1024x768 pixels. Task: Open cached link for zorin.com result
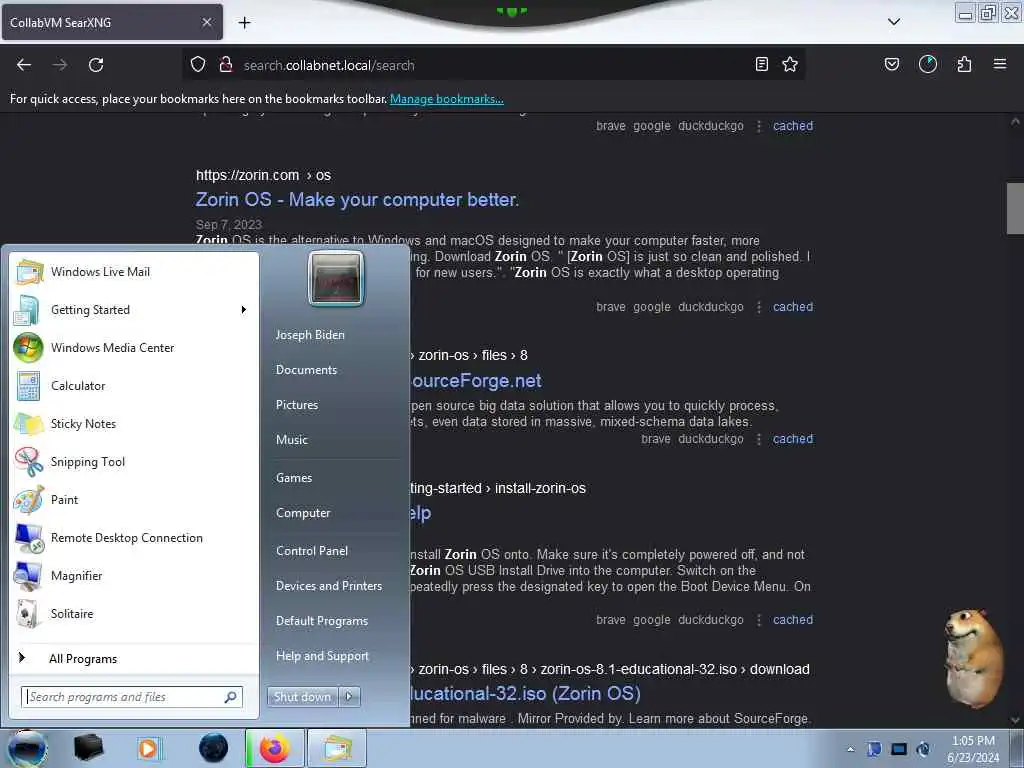click(793, 307)
